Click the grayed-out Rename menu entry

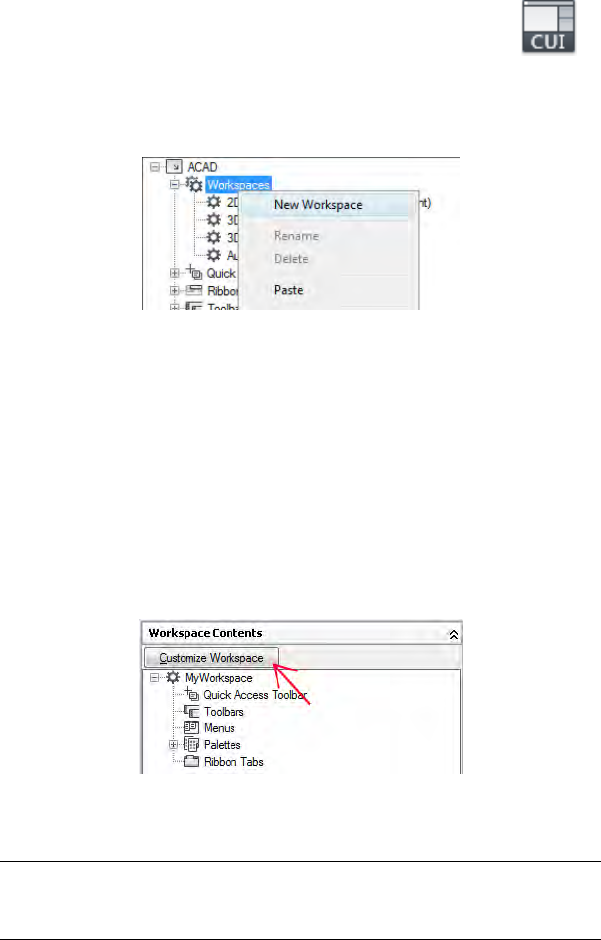click(296, 236)
